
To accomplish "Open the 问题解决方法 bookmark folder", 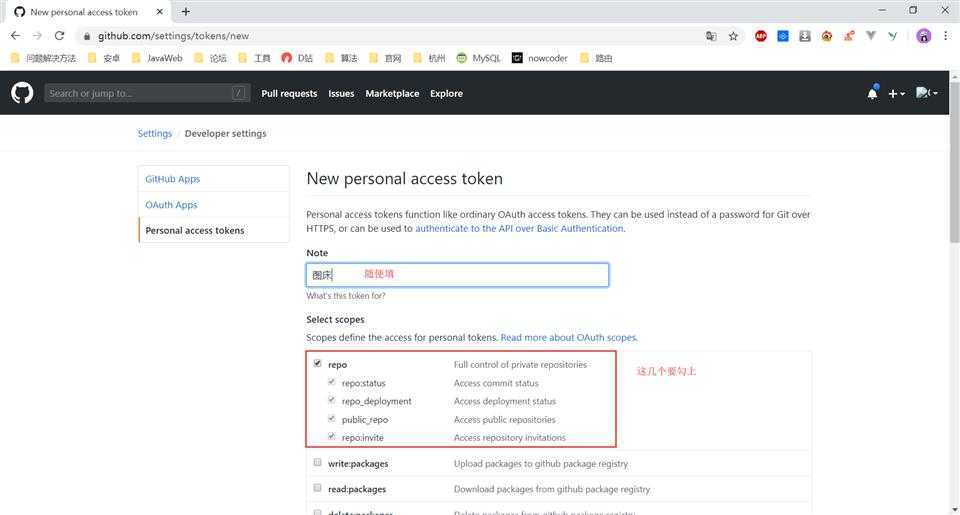I will (x=43, y=58).
